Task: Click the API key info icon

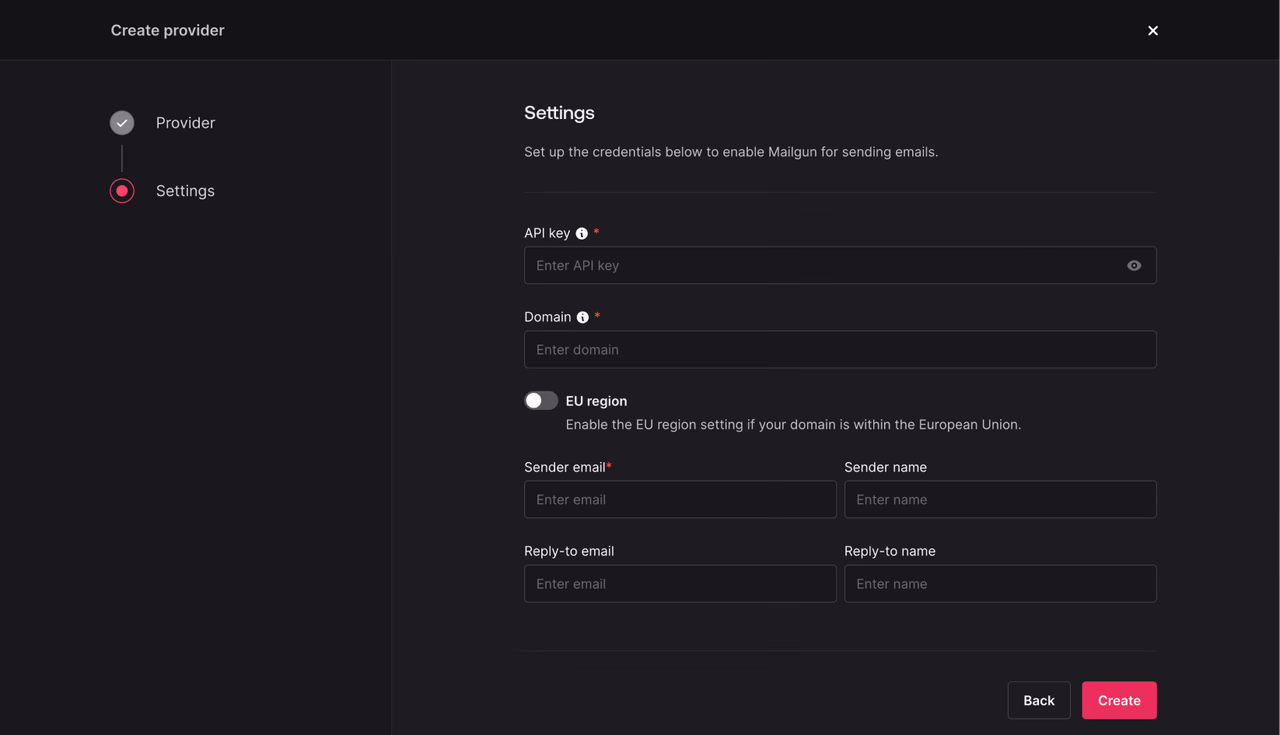Action: pos(582,233)
